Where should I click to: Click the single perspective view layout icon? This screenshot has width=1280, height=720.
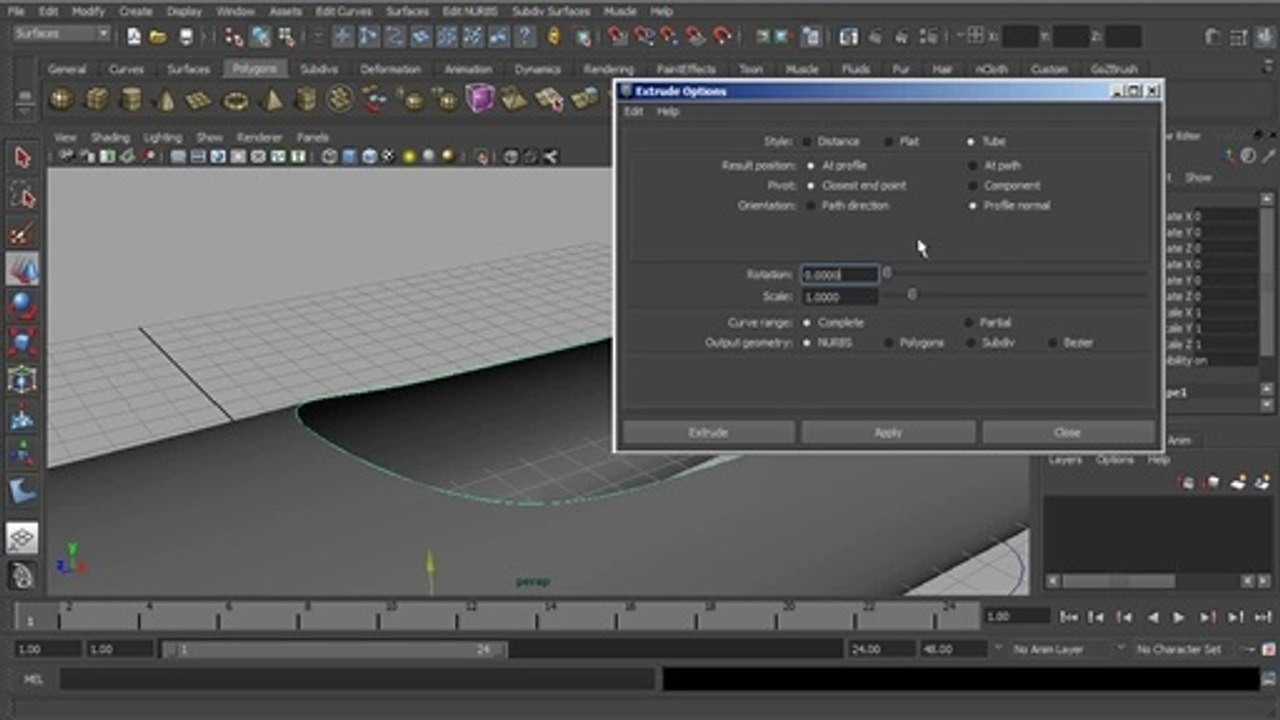[x=22, y=538]
